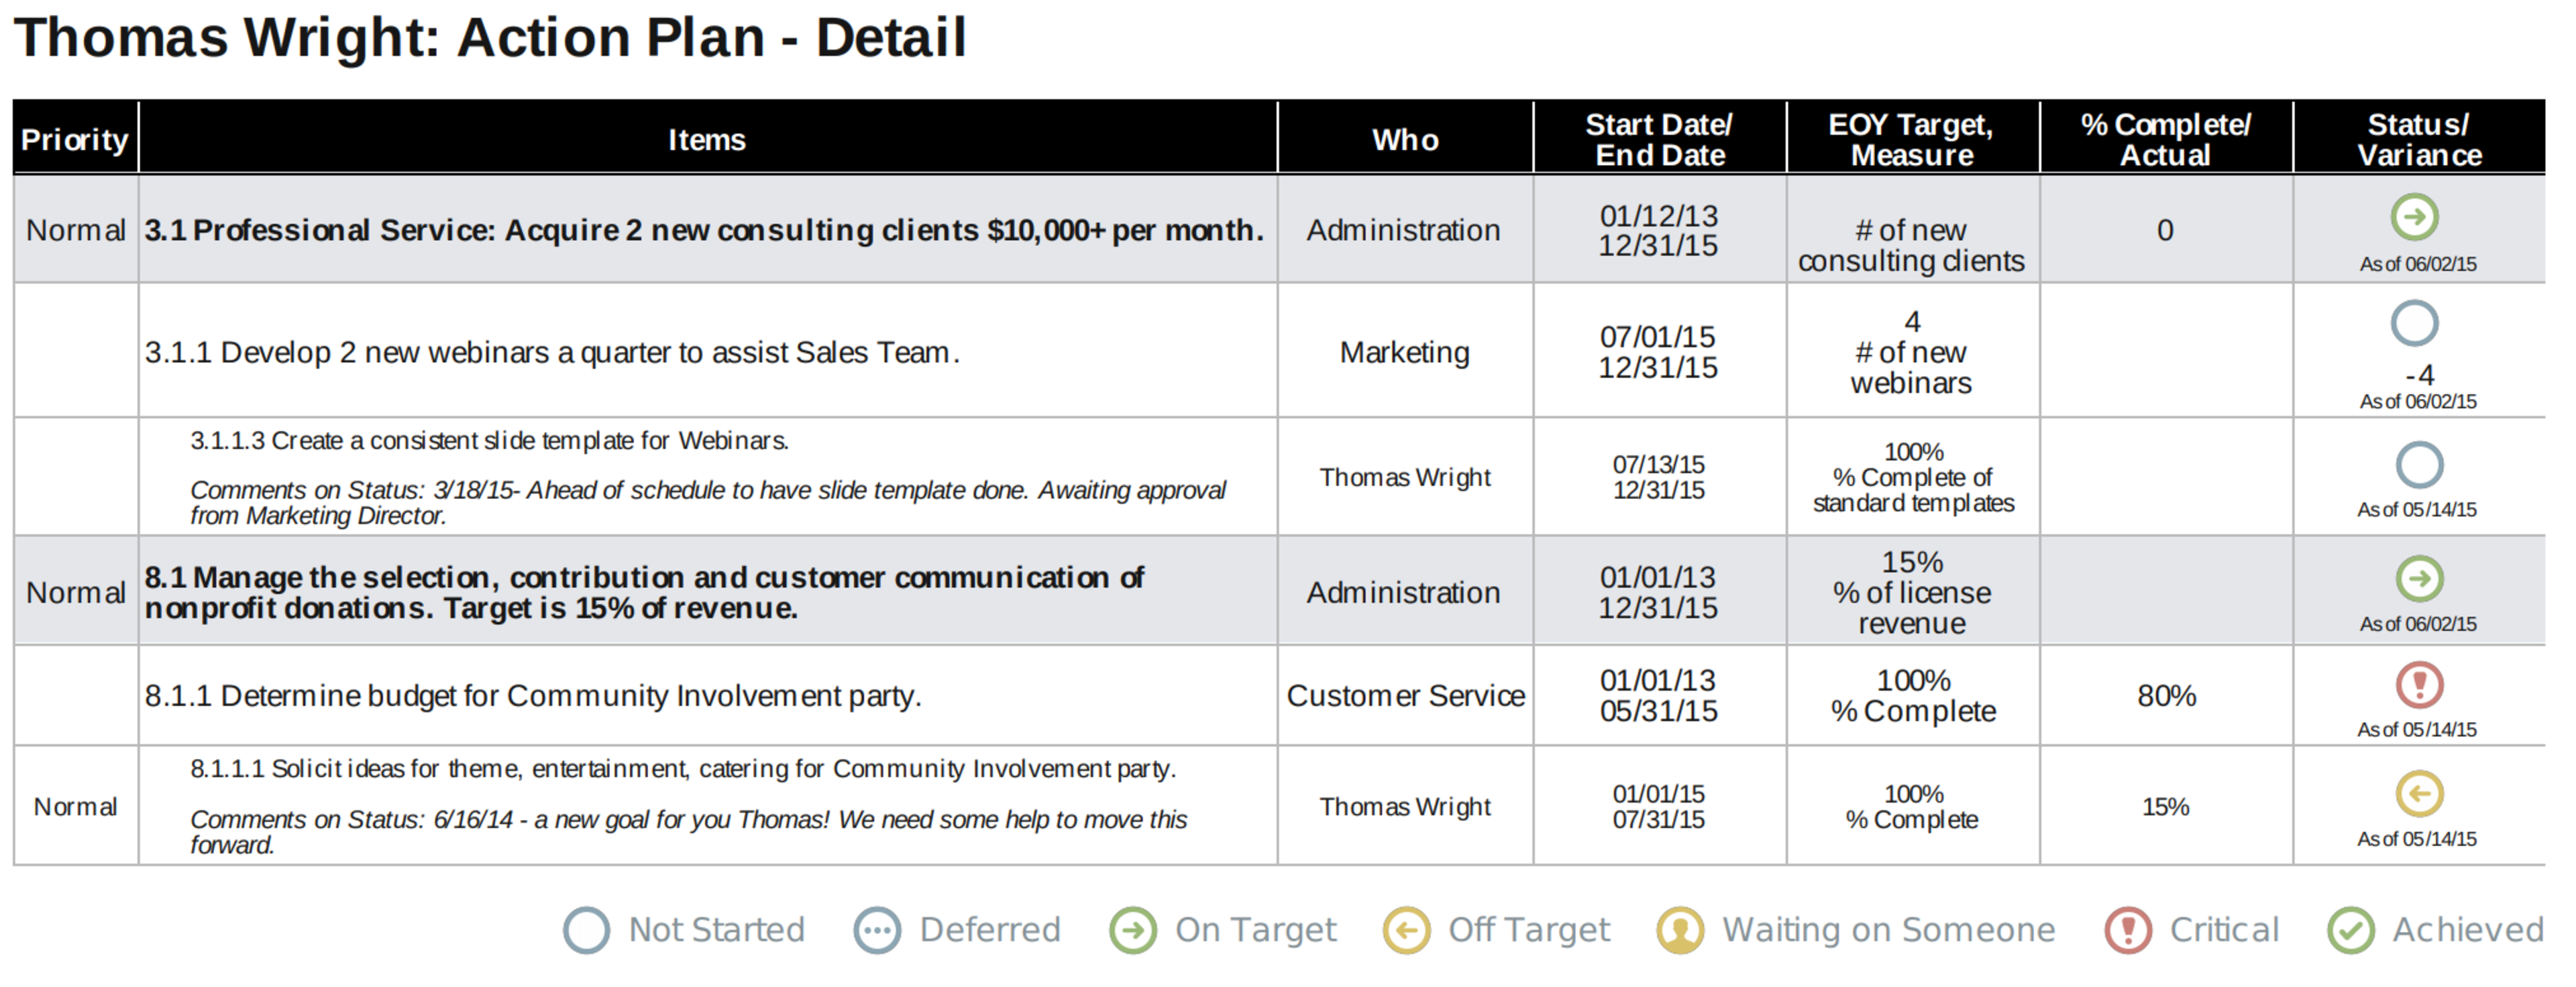
Task: Click the Critical status icon for 8.1.1
Action: (2419, 685)
